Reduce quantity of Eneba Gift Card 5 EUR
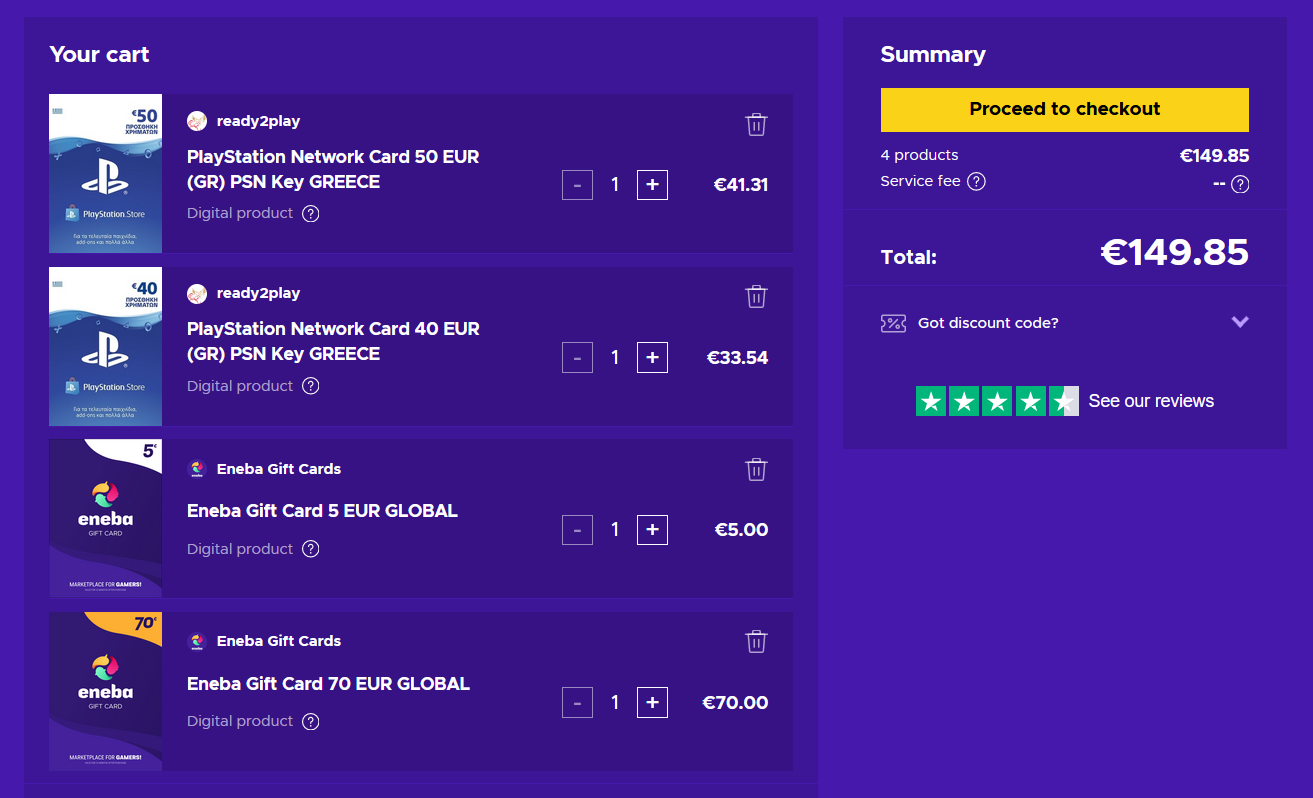This screenshot has width=1313, height=798. [577, 530]
